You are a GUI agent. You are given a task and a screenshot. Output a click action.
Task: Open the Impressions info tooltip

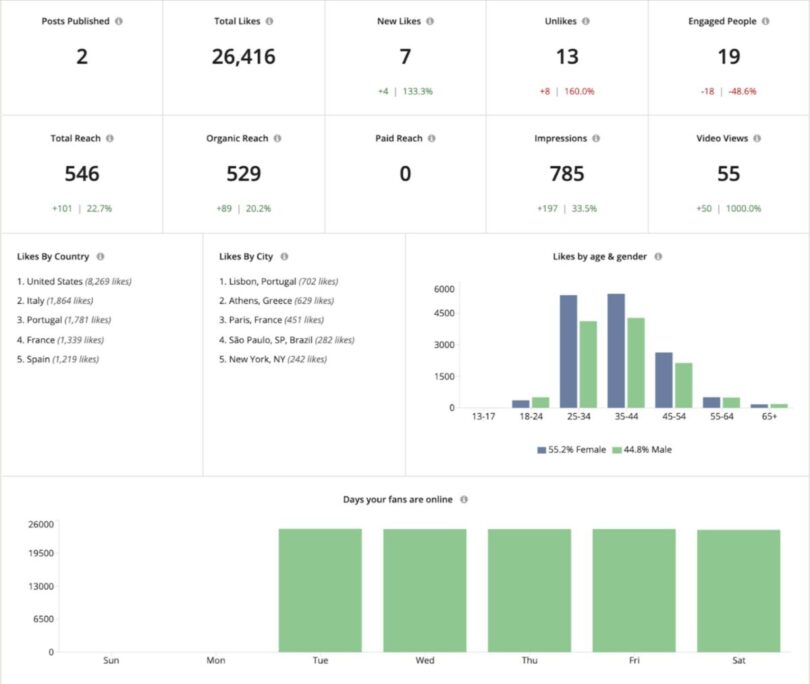click(x=596, y=138)
